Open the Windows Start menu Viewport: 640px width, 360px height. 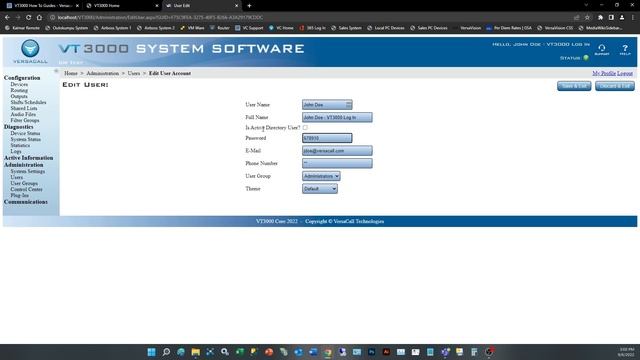coord(151,352)
